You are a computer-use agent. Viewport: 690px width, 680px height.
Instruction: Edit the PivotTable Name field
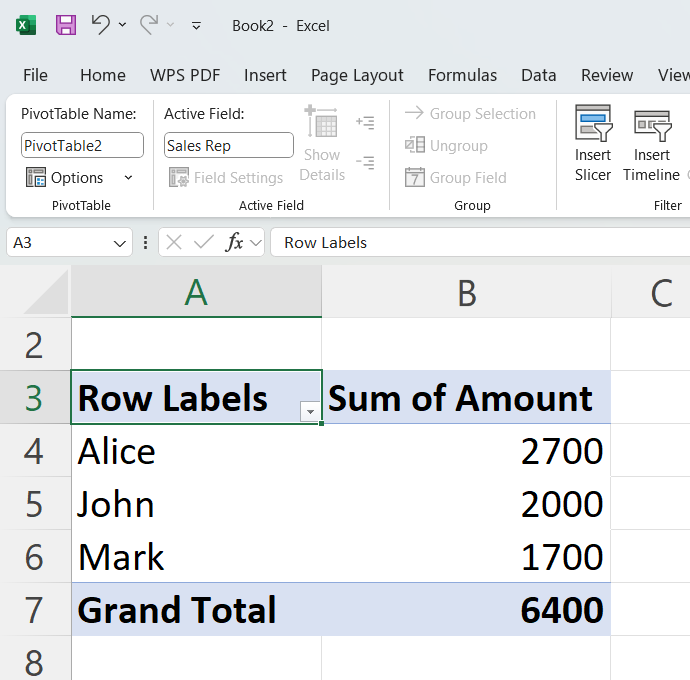tap(82, 145)
